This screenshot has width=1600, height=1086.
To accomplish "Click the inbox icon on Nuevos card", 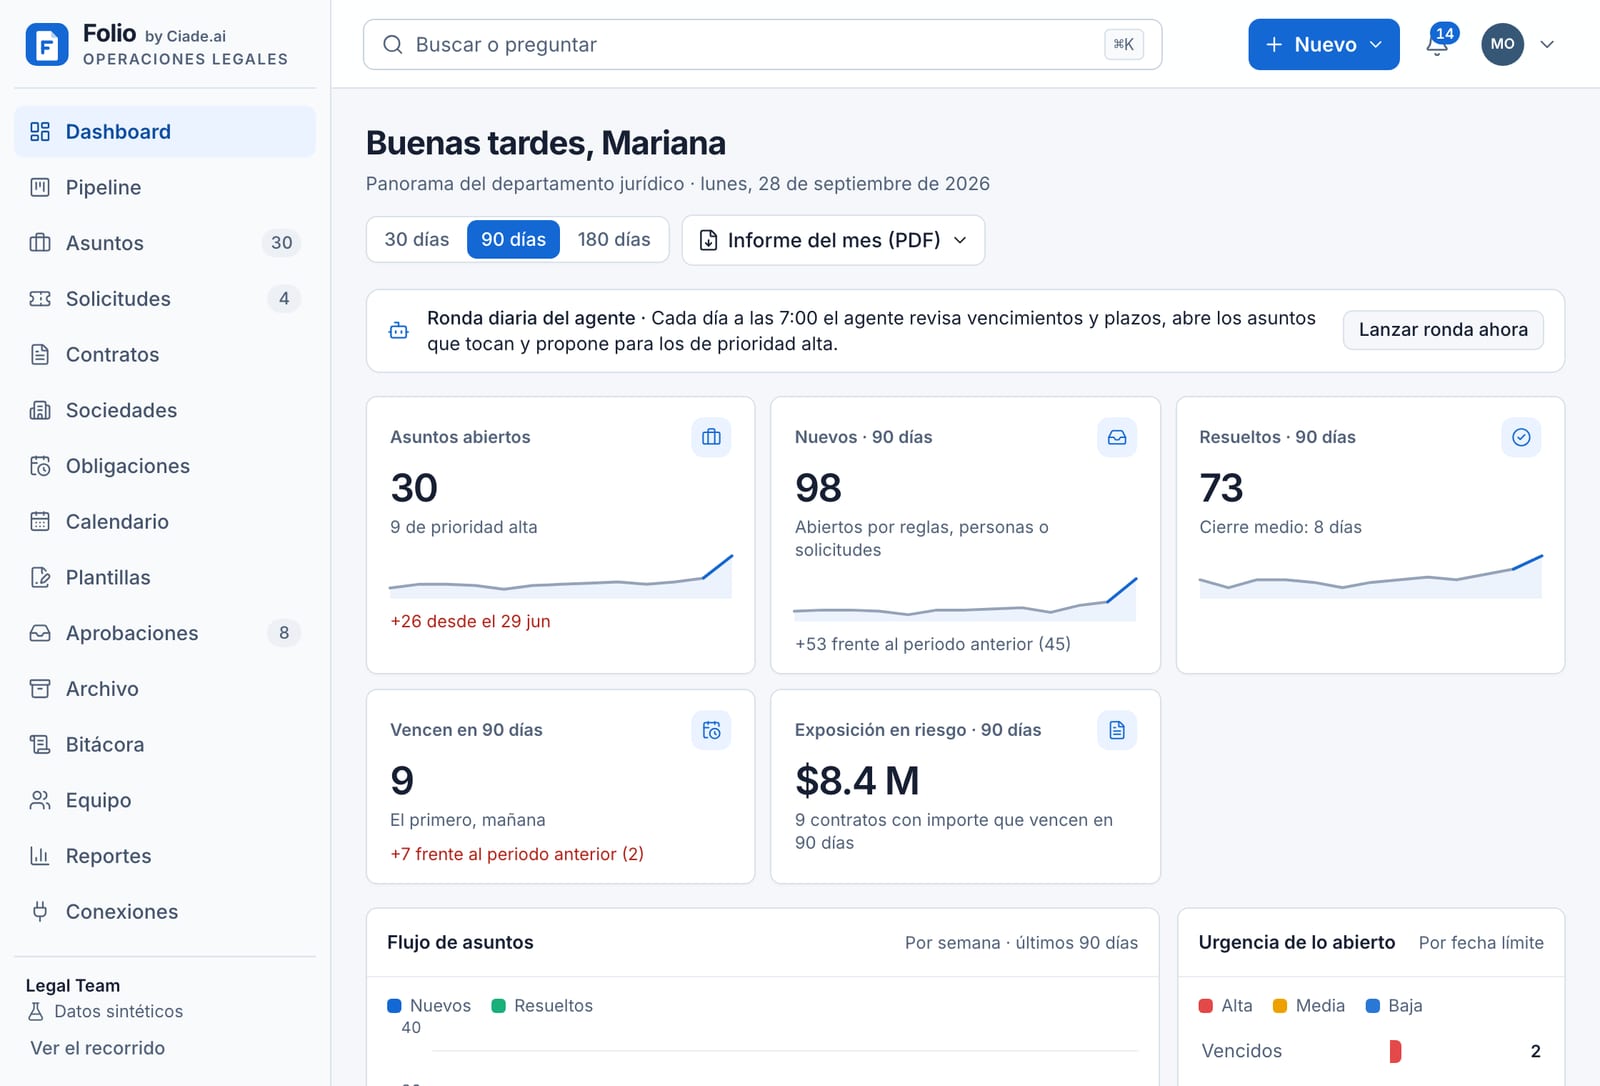I will coord(1117,437).
